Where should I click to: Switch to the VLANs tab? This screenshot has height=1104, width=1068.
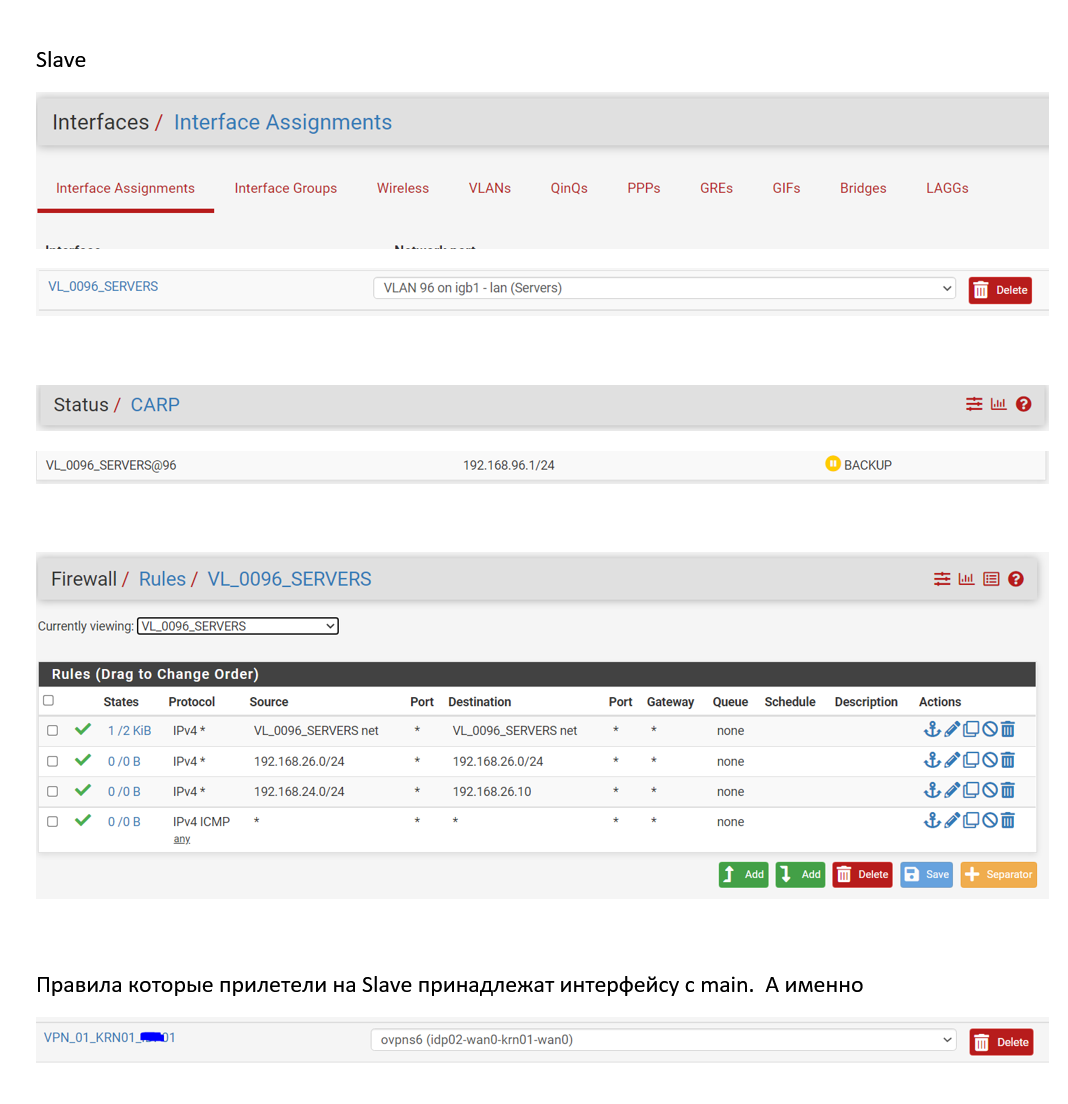[489, 188]
